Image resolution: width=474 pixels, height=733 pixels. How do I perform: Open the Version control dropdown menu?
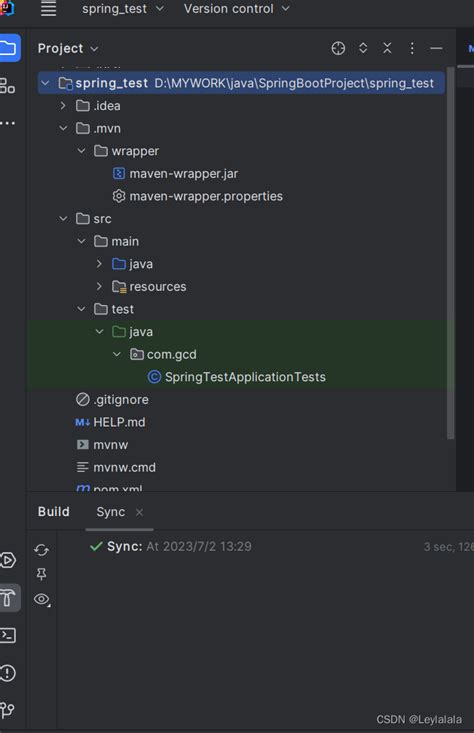[237, 9]
